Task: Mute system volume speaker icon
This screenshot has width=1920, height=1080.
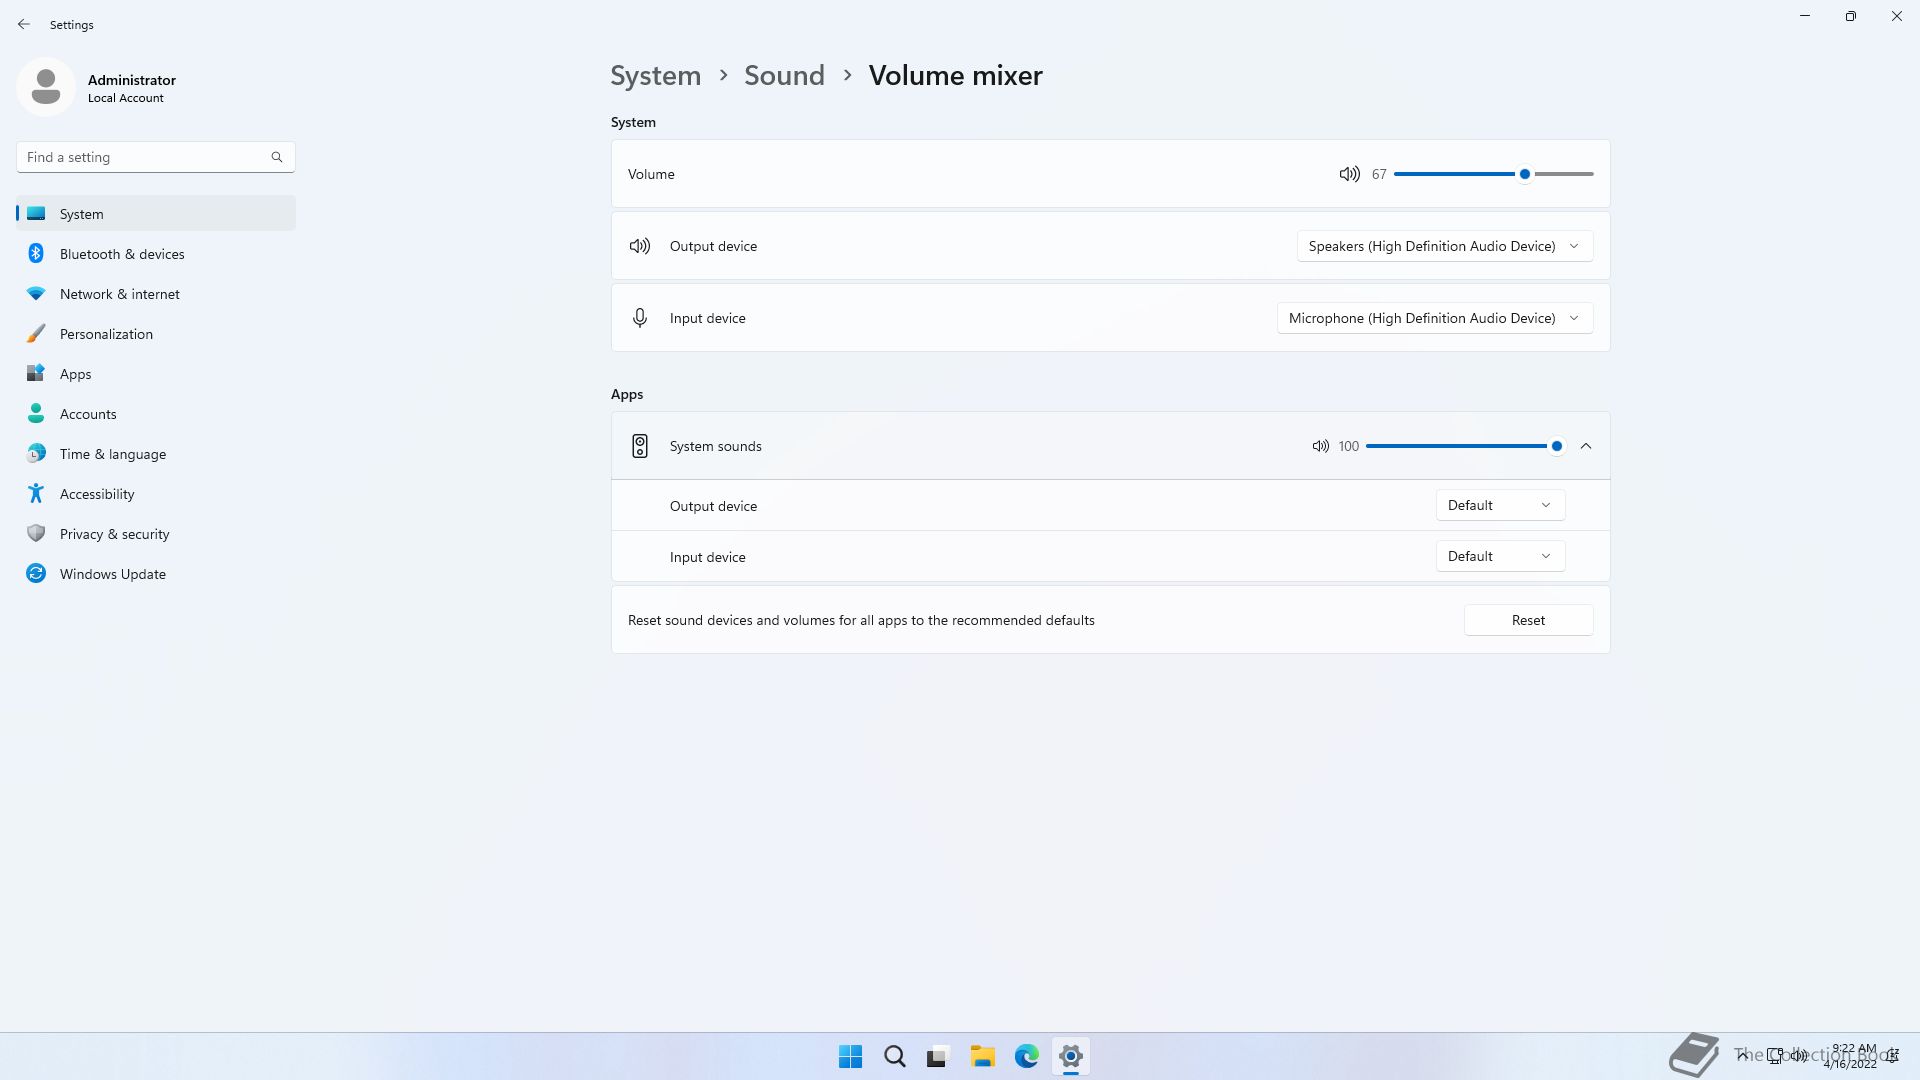Action: (1349, 174)
